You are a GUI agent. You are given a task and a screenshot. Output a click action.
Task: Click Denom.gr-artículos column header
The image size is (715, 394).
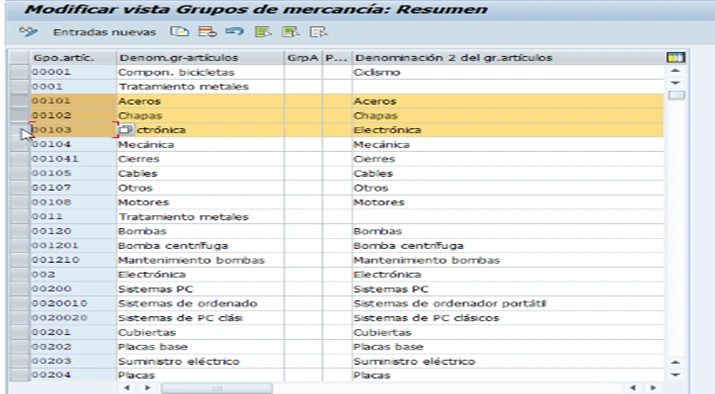(x=200, y=57)
